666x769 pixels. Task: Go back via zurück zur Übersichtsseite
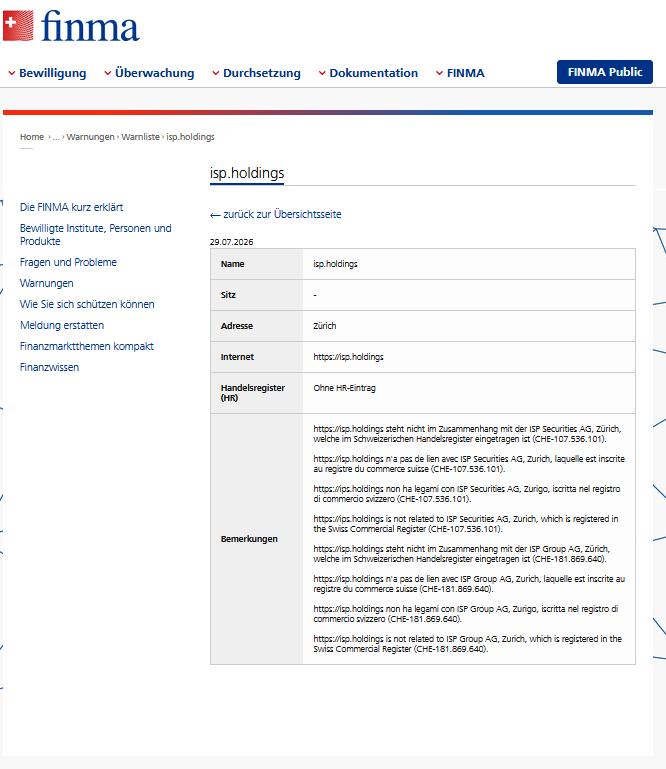coord(276,214)
